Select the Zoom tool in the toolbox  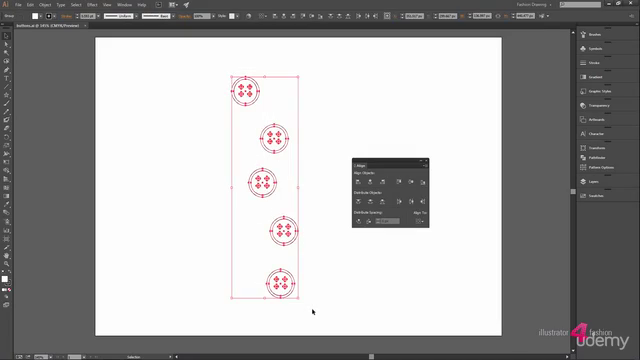(6, 264)
